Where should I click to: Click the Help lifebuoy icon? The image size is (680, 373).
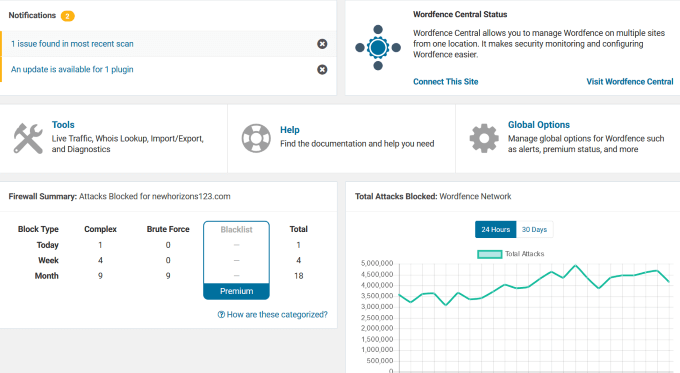coord(256,138)
